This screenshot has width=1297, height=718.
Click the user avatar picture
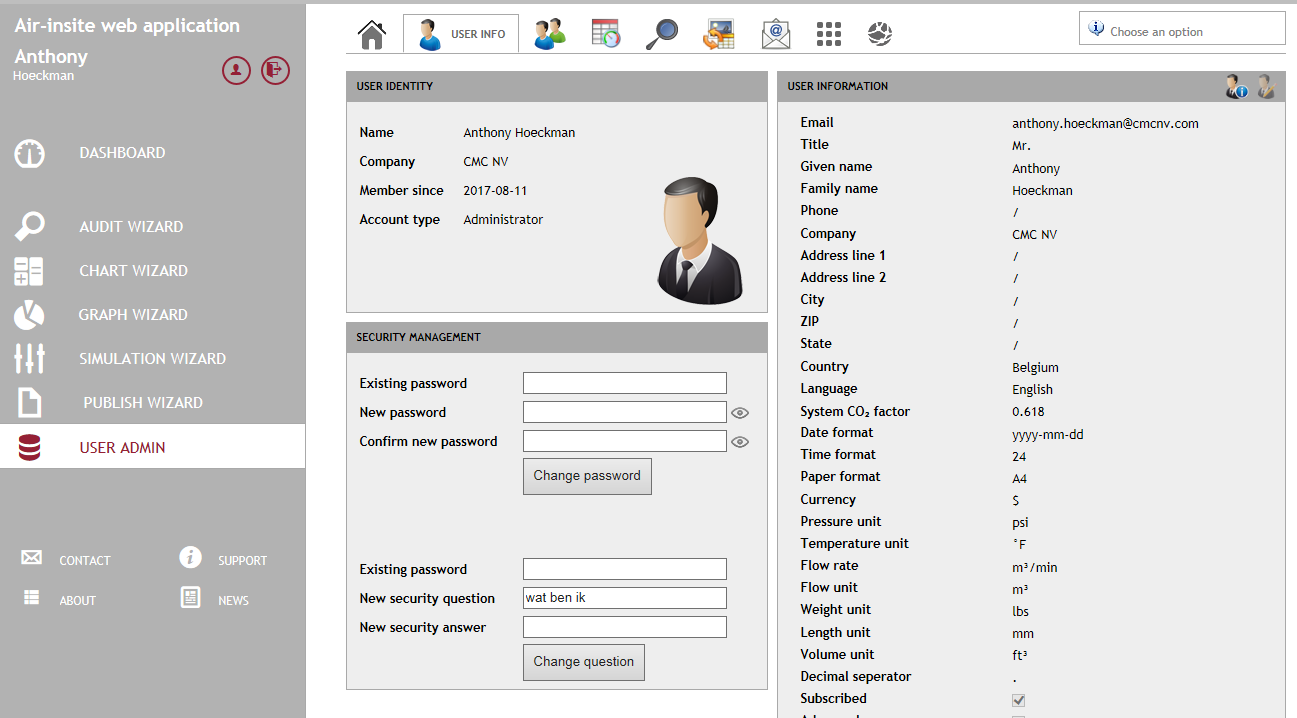700,240
